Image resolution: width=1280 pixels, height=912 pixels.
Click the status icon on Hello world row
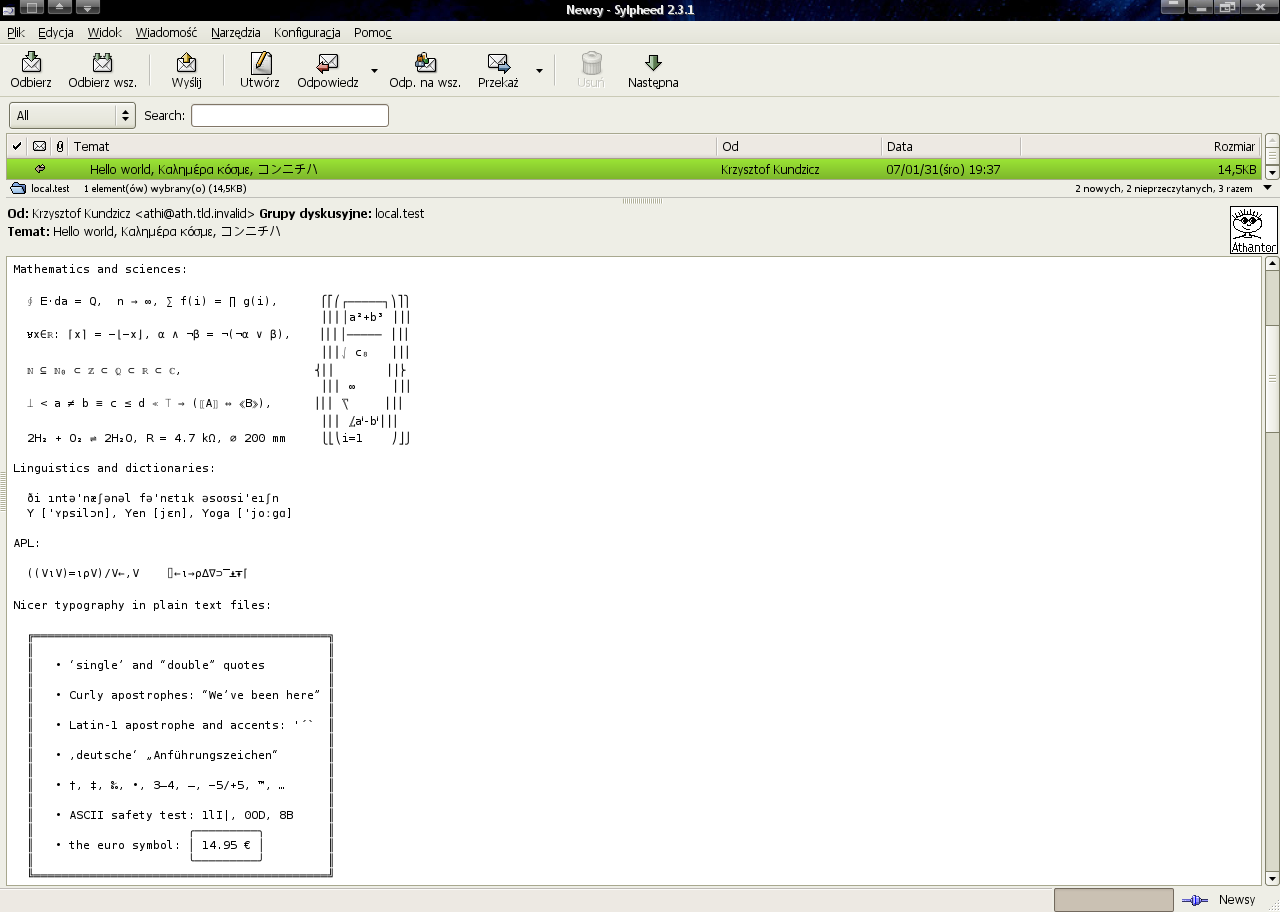[x=39, y=169]
